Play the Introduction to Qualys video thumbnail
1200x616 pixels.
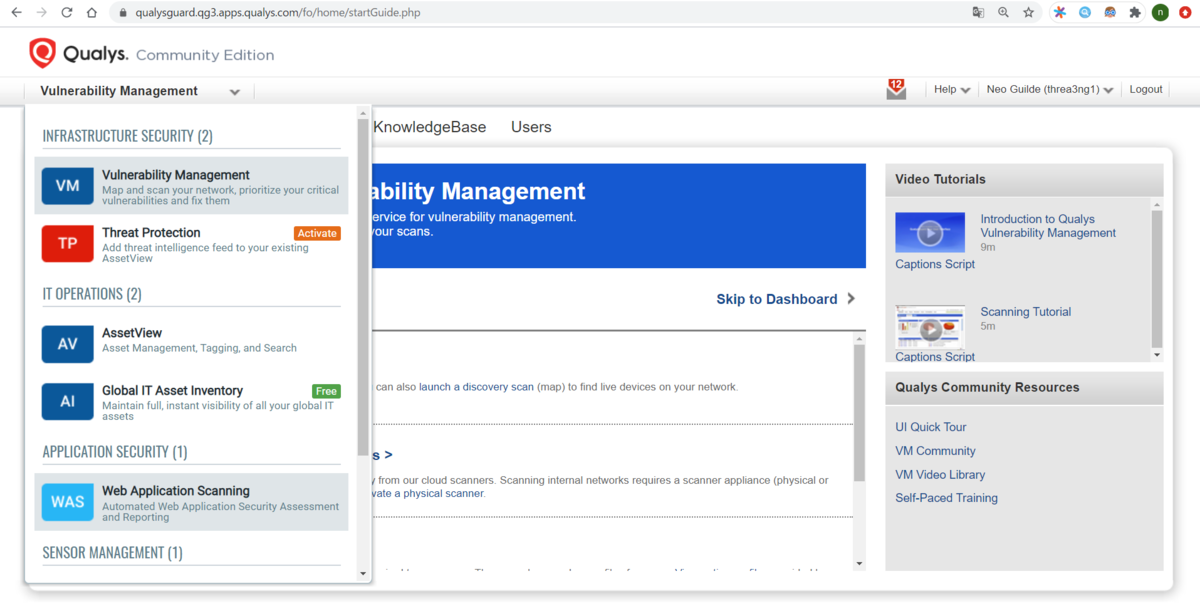(x=930, y=232)
